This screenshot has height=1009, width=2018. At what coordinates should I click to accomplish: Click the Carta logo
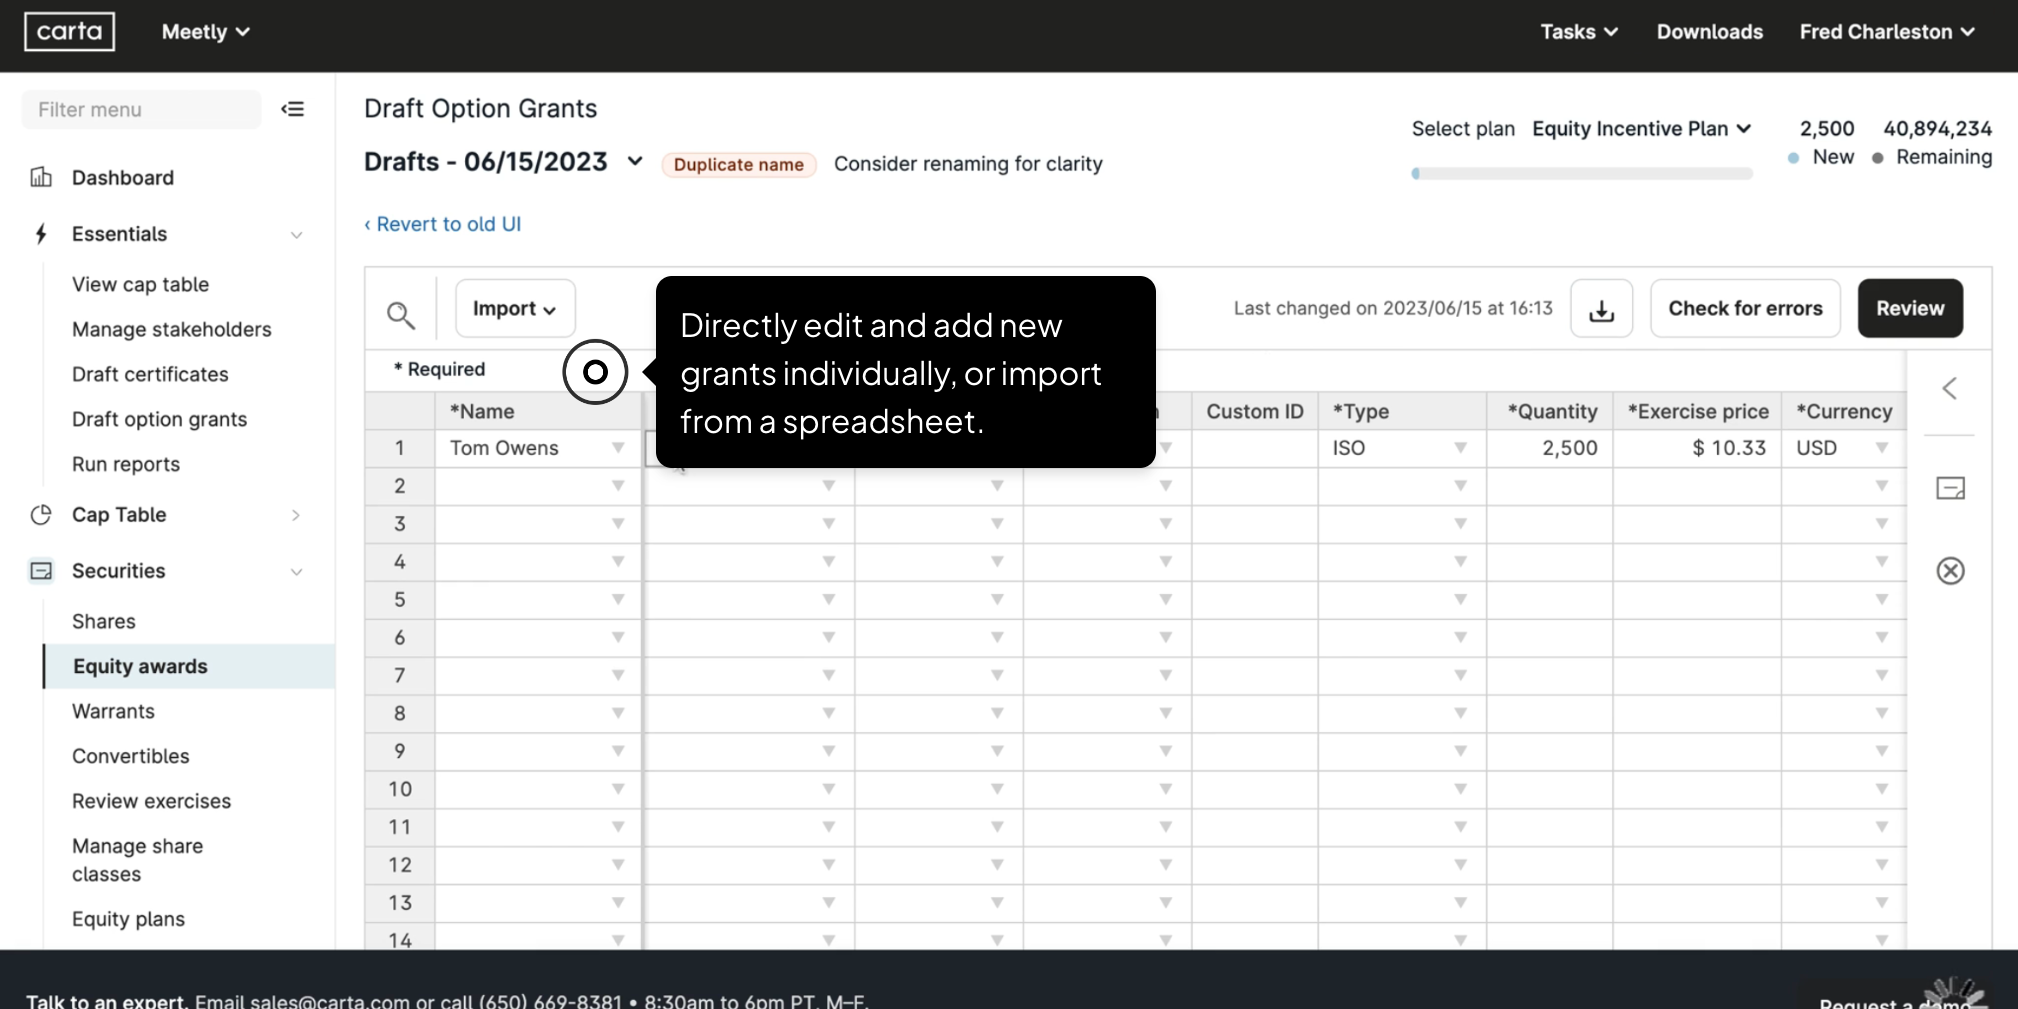click(69, 31)
